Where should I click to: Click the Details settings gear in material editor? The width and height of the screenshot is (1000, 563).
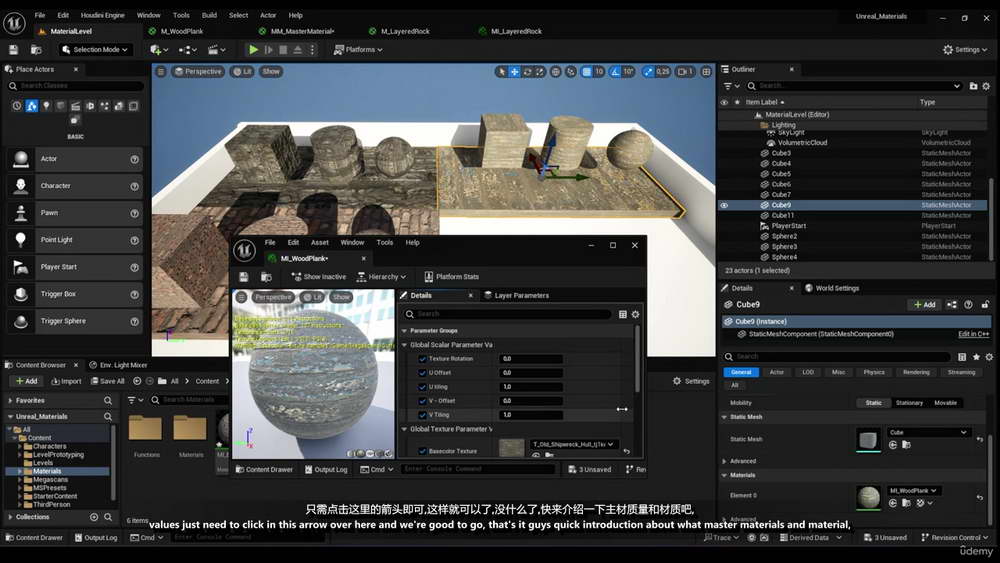click(635, 314)
